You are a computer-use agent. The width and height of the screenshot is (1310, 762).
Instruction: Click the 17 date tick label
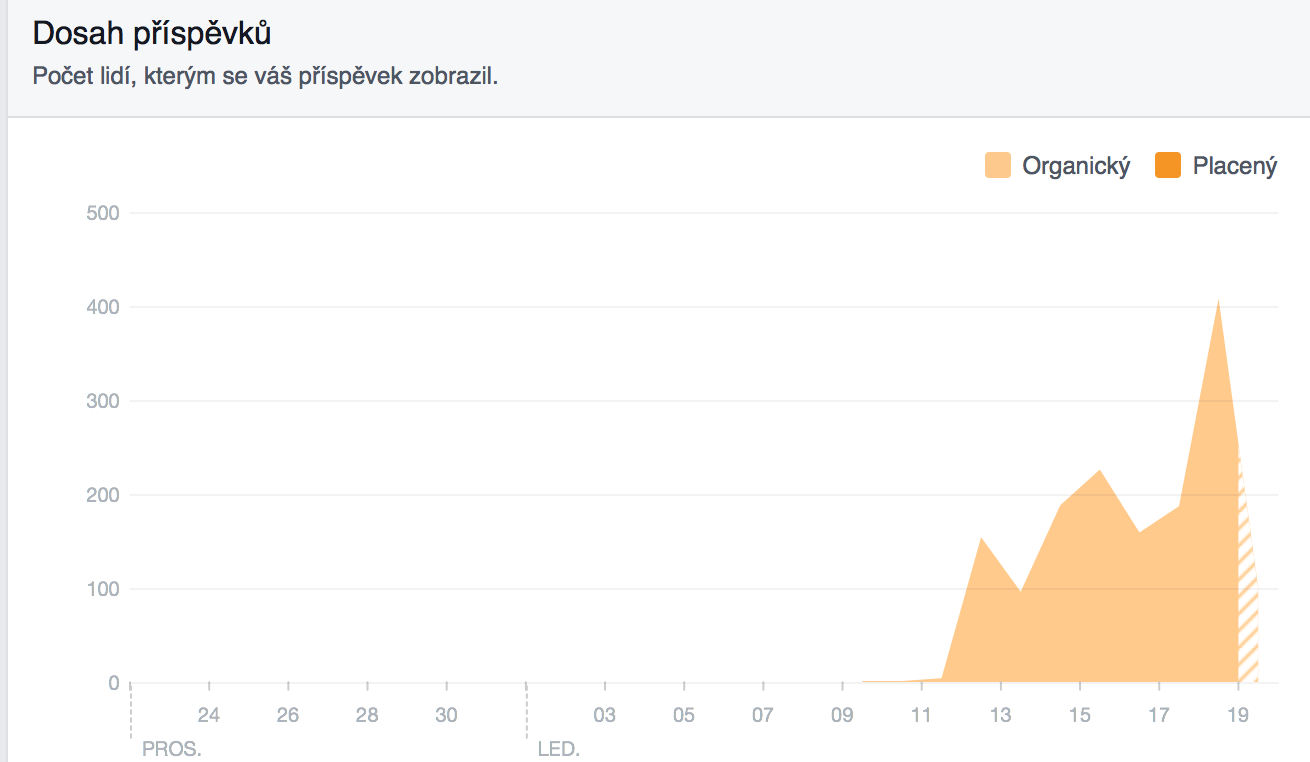[1158, 715]
